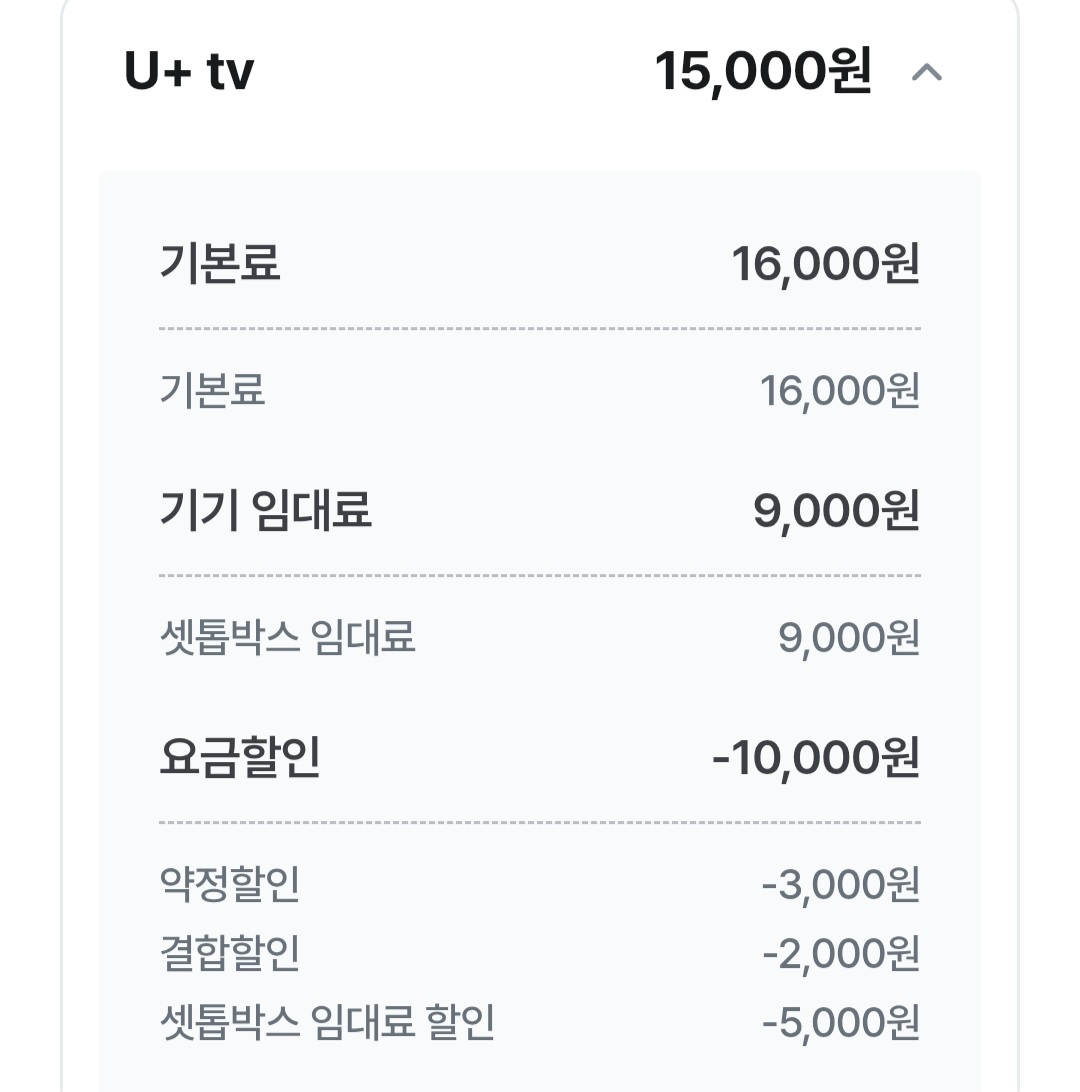Screen dimensions: 1080x1092
Task: Click the -5,000원 discount amount
Action: pyautogui.click(x=840, y=1024)
